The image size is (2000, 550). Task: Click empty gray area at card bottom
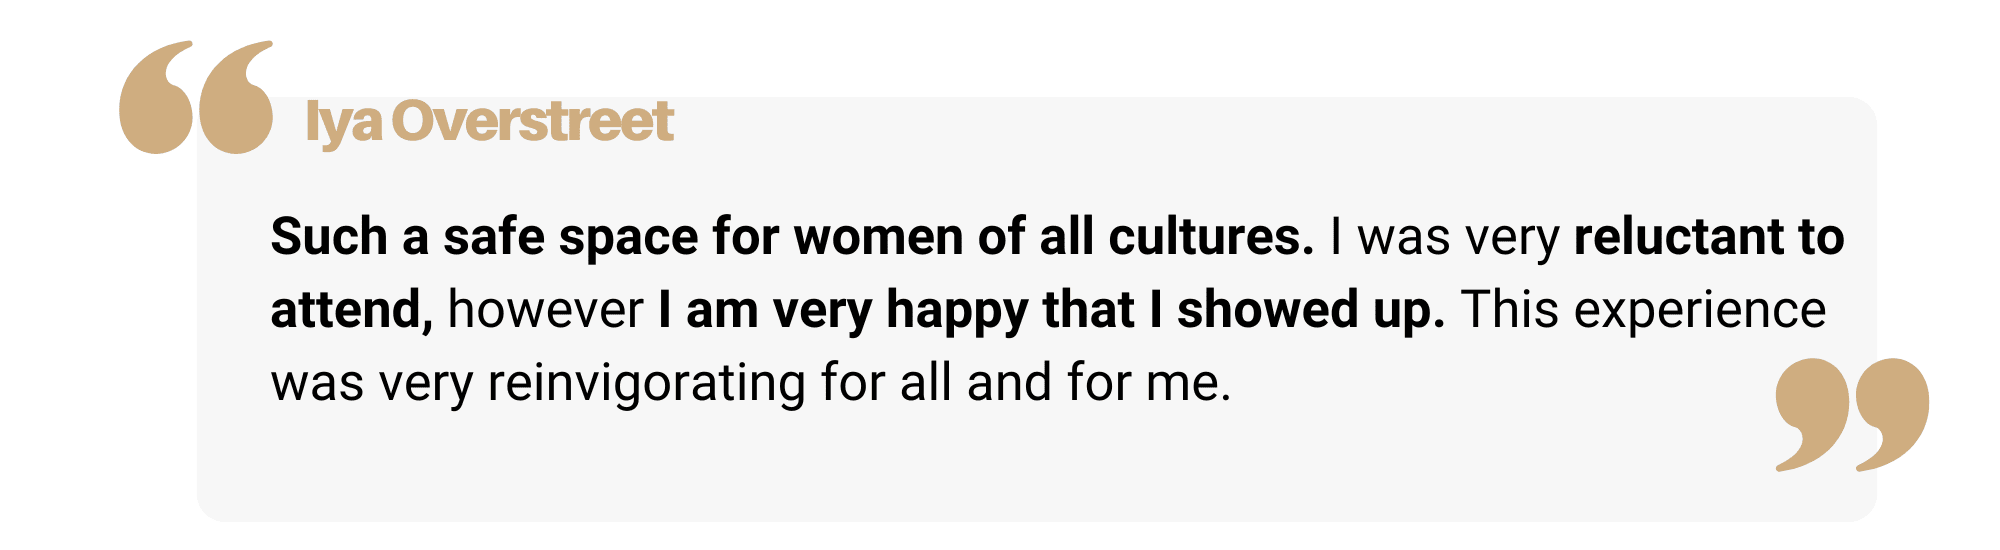coord(1000,470)
